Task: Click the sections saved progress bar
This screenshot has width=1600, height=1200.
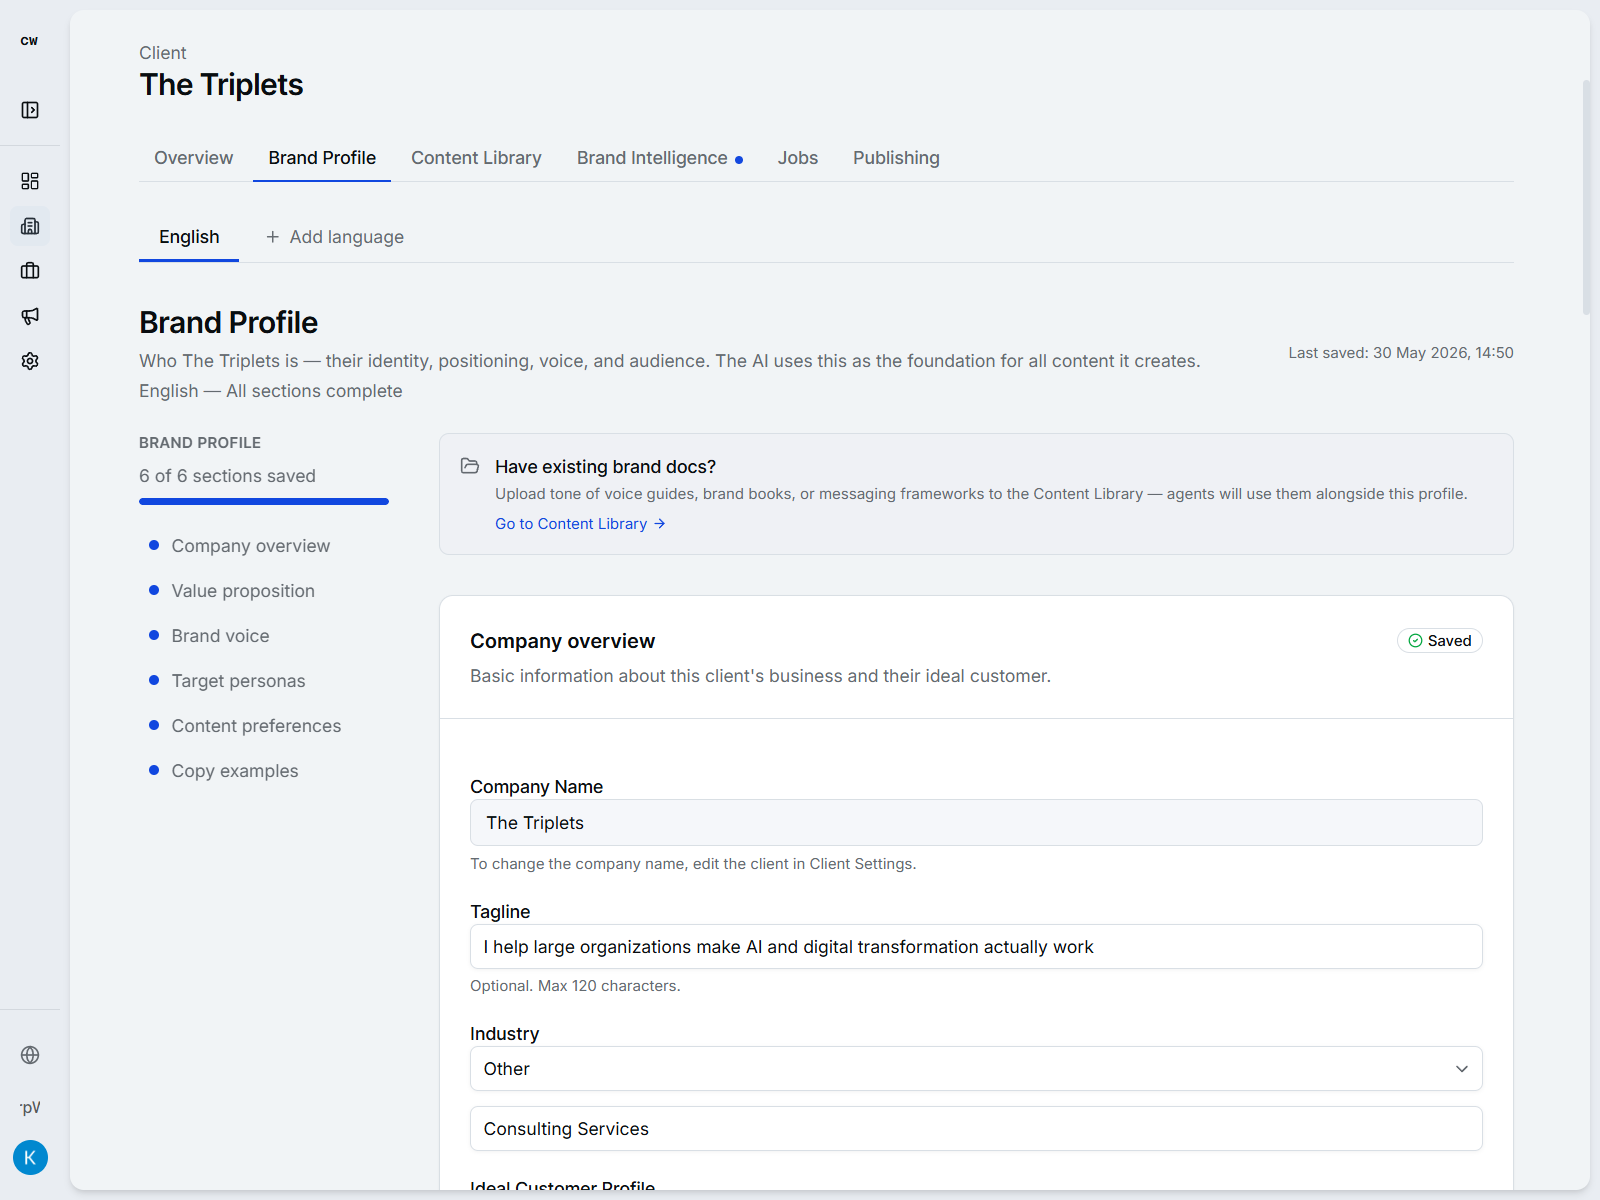Action: [264, 501]
